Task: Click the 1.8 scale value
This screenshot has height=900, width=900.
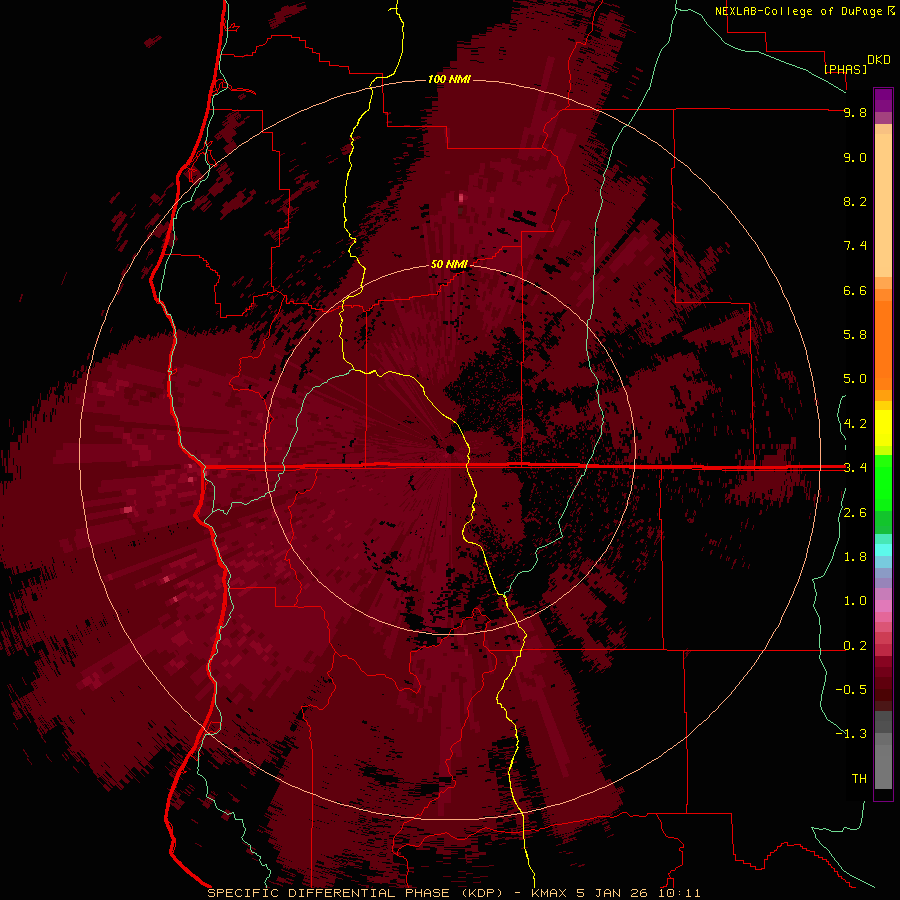Action: coord(855,557)
